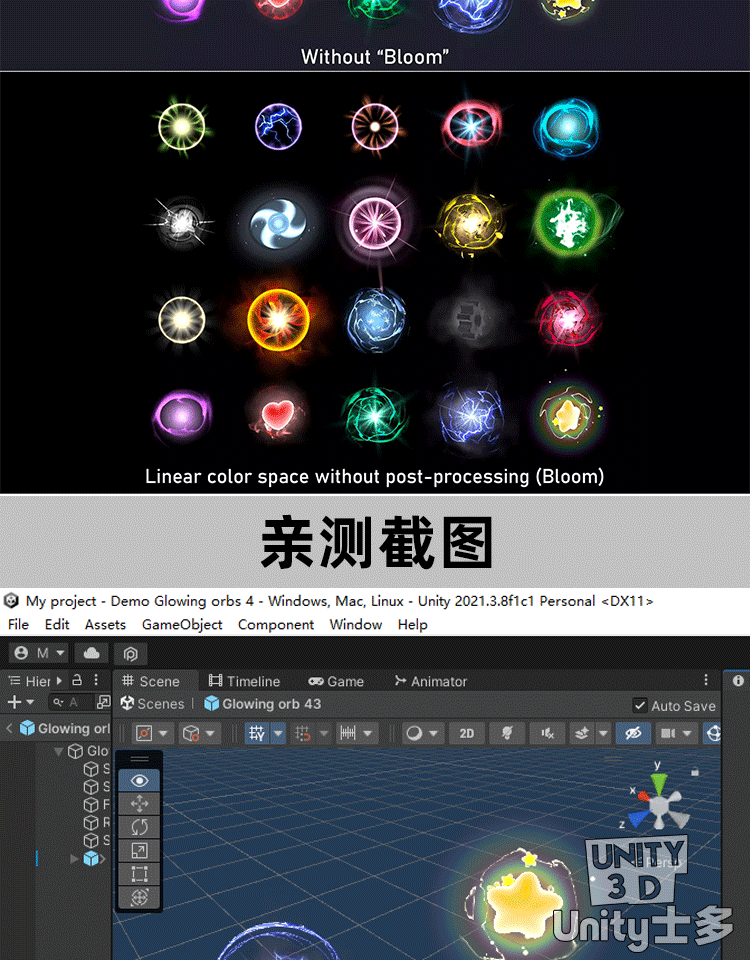Click the Hierarchy search field
Image resolution: width=750 pixels, height=960 pixels.
[71, 703]
